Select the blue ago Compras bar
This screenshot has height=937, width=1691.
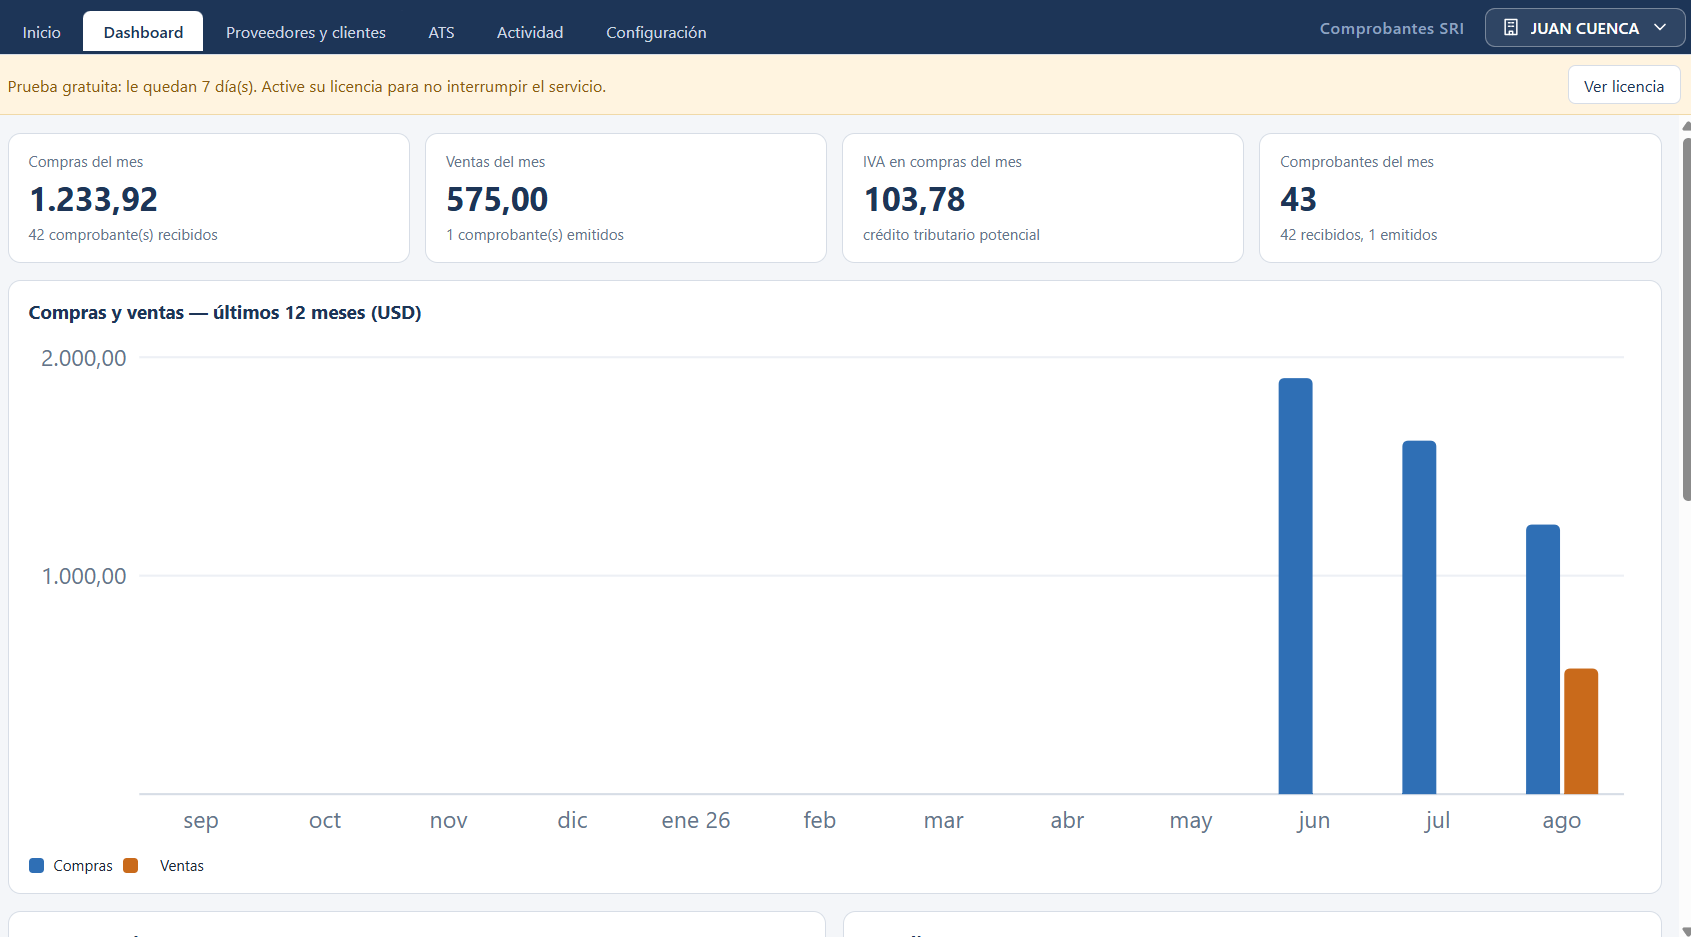pos(1542,659)
